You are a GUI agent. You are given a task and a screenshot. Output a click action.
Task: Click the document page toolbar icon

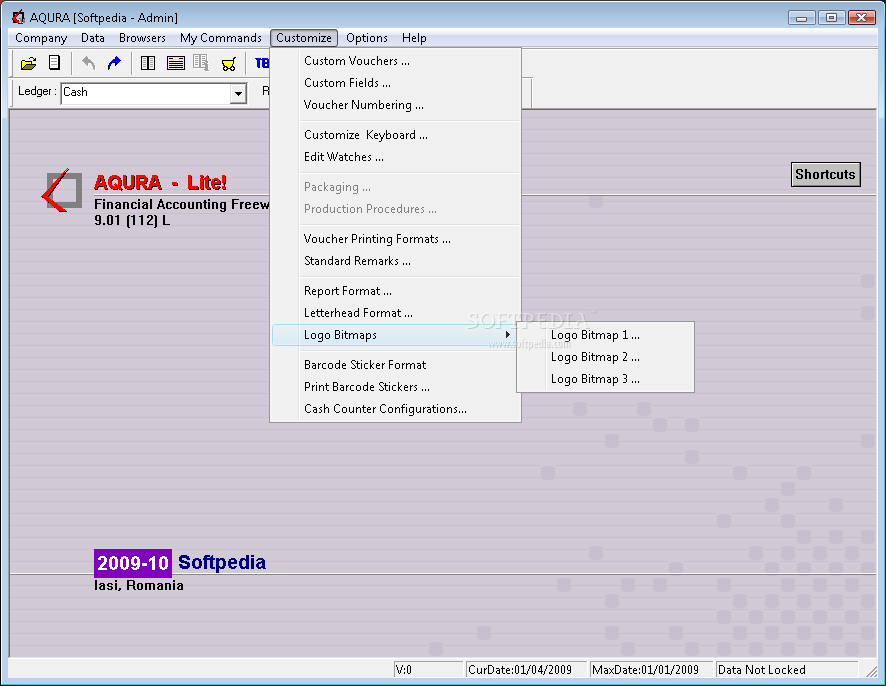coord(54,63)
